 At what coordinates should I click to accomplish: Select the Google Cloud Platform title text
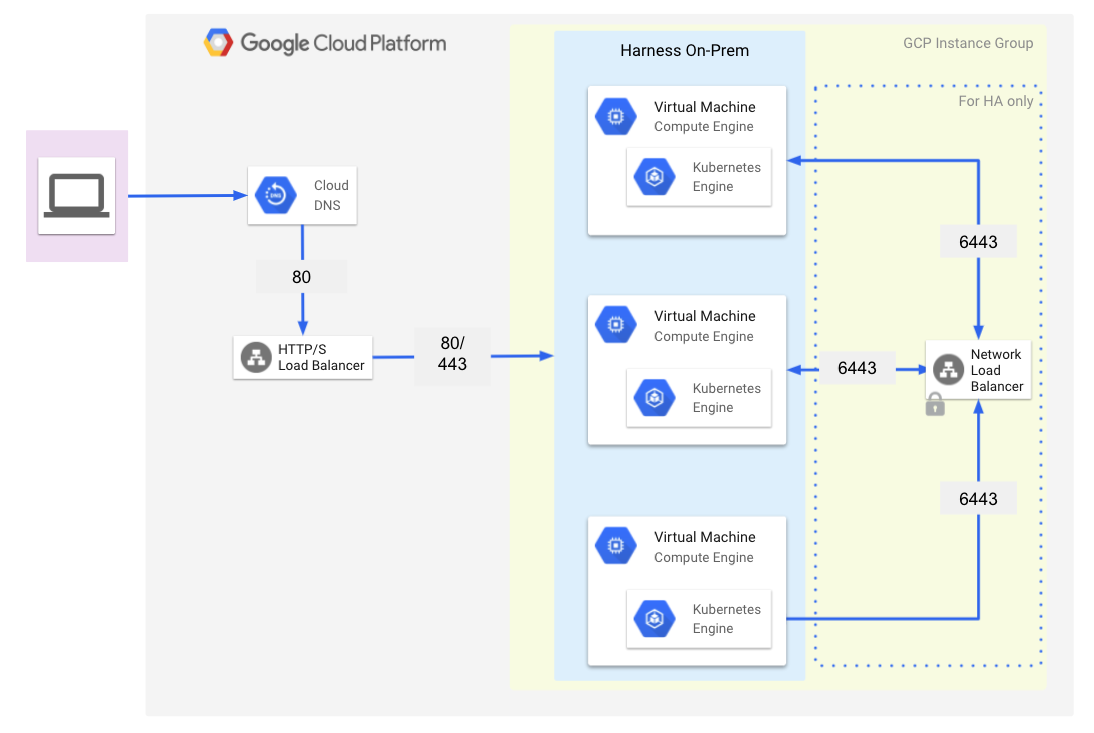tap(343, 44)
